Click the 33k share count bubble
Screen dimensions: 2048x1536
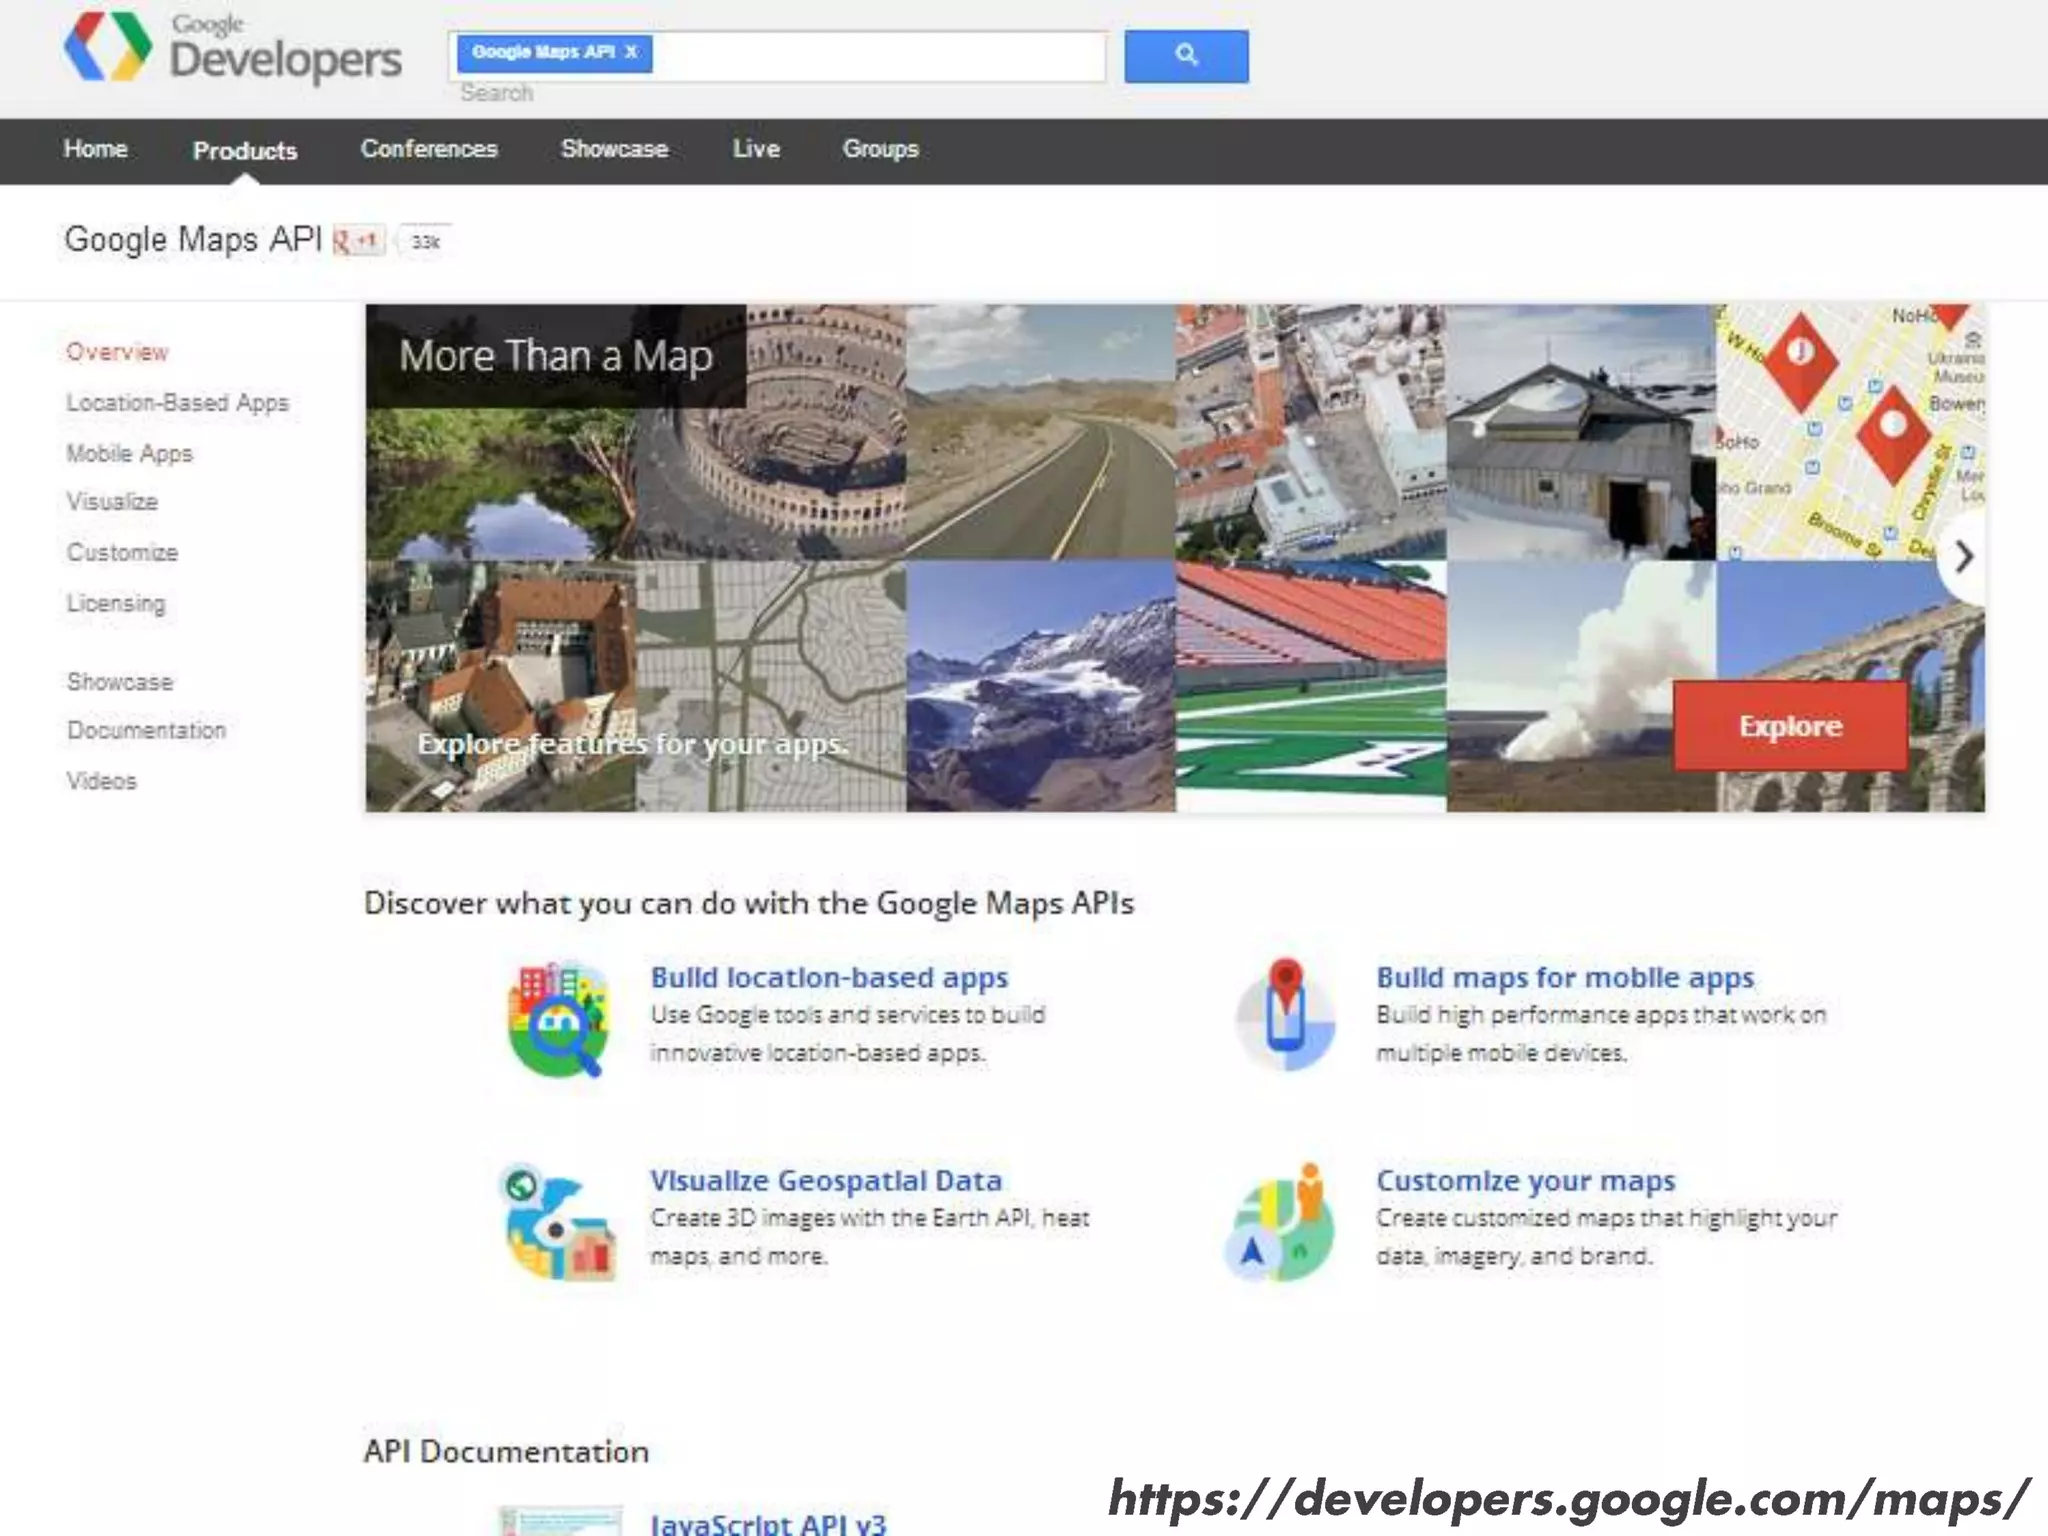[425, 241]
